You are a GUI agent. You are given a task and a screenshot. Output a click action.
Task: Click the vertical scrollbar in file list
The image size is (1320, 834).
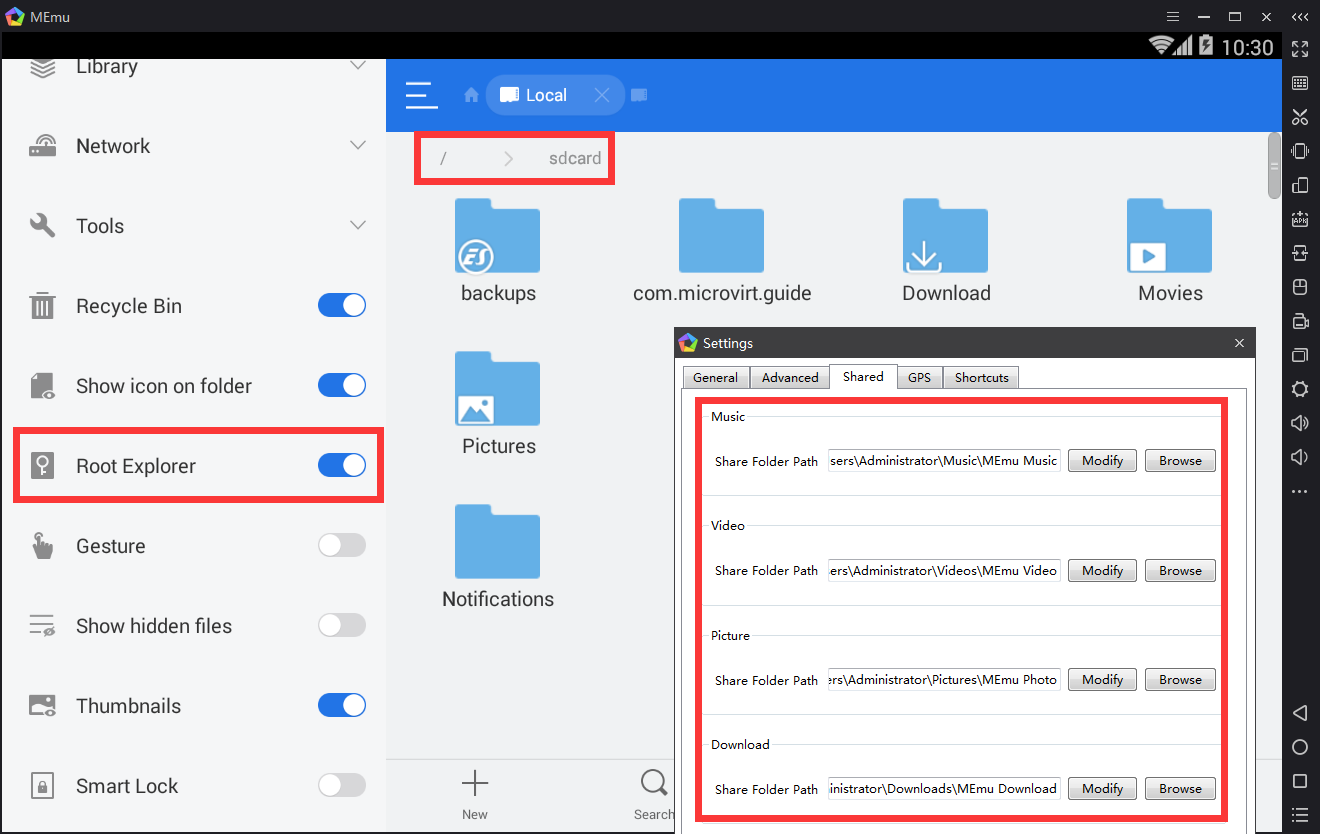click(1274, 165)
